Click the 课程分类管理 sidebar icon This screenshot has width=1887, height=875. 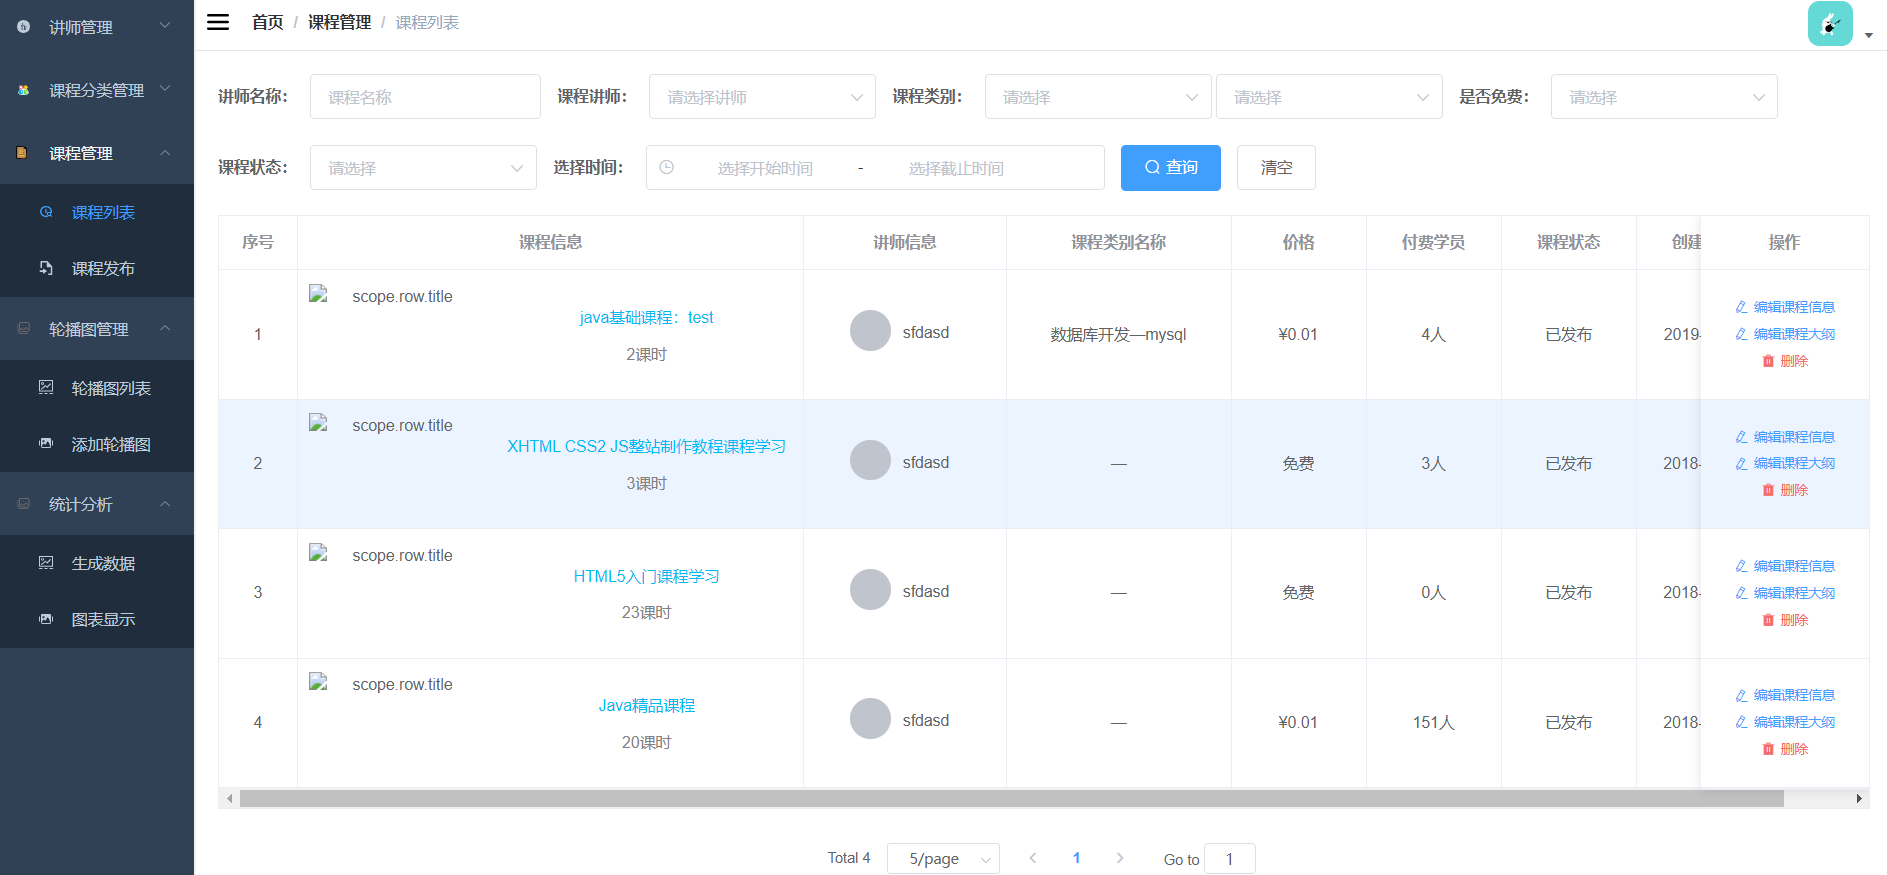coord(23,90)
